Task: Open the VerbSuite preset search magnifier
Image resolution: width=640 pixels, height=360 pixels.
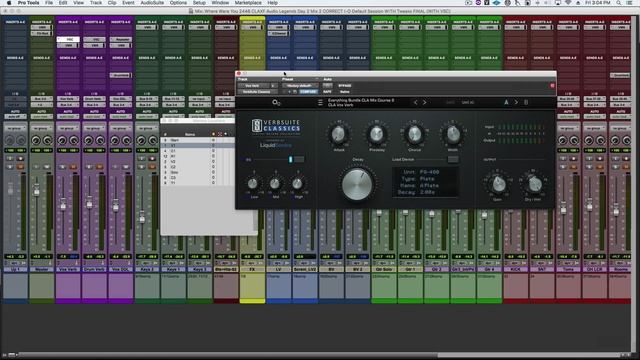Action: [x=276, y=103]
